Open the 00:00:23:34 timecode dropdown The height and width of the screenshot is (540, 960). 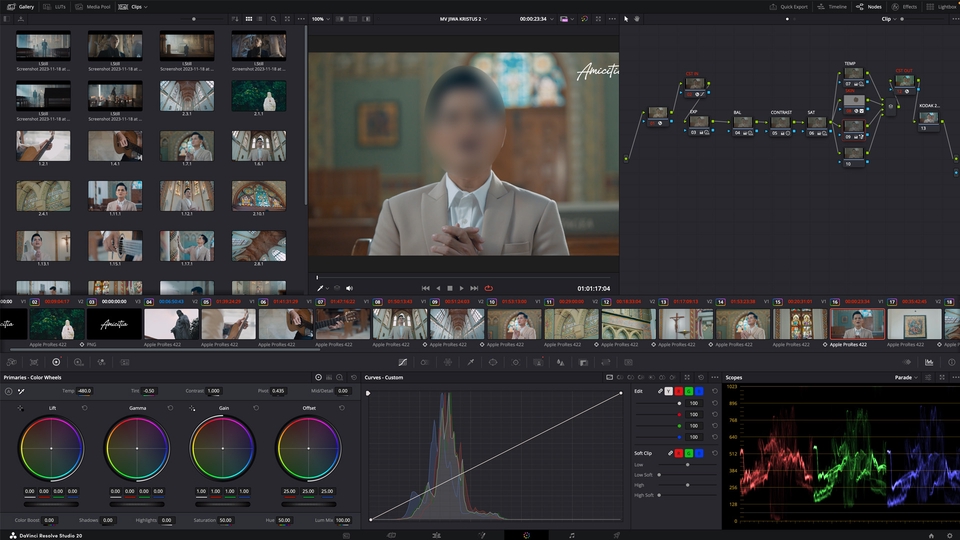(x=536, y=19)
